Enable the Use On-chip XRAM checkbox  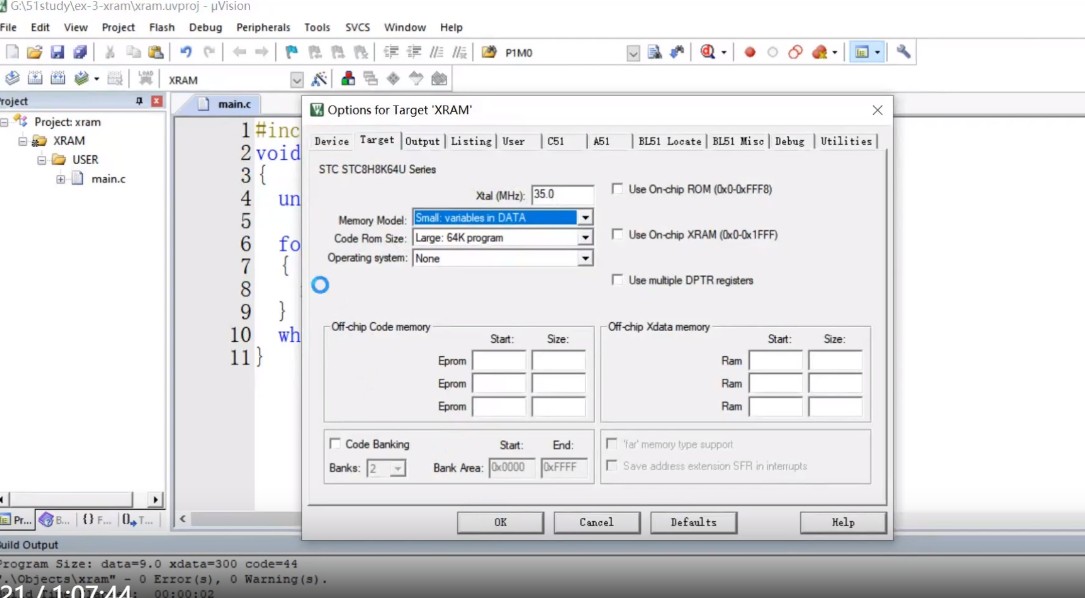click(x=618, y=235)
